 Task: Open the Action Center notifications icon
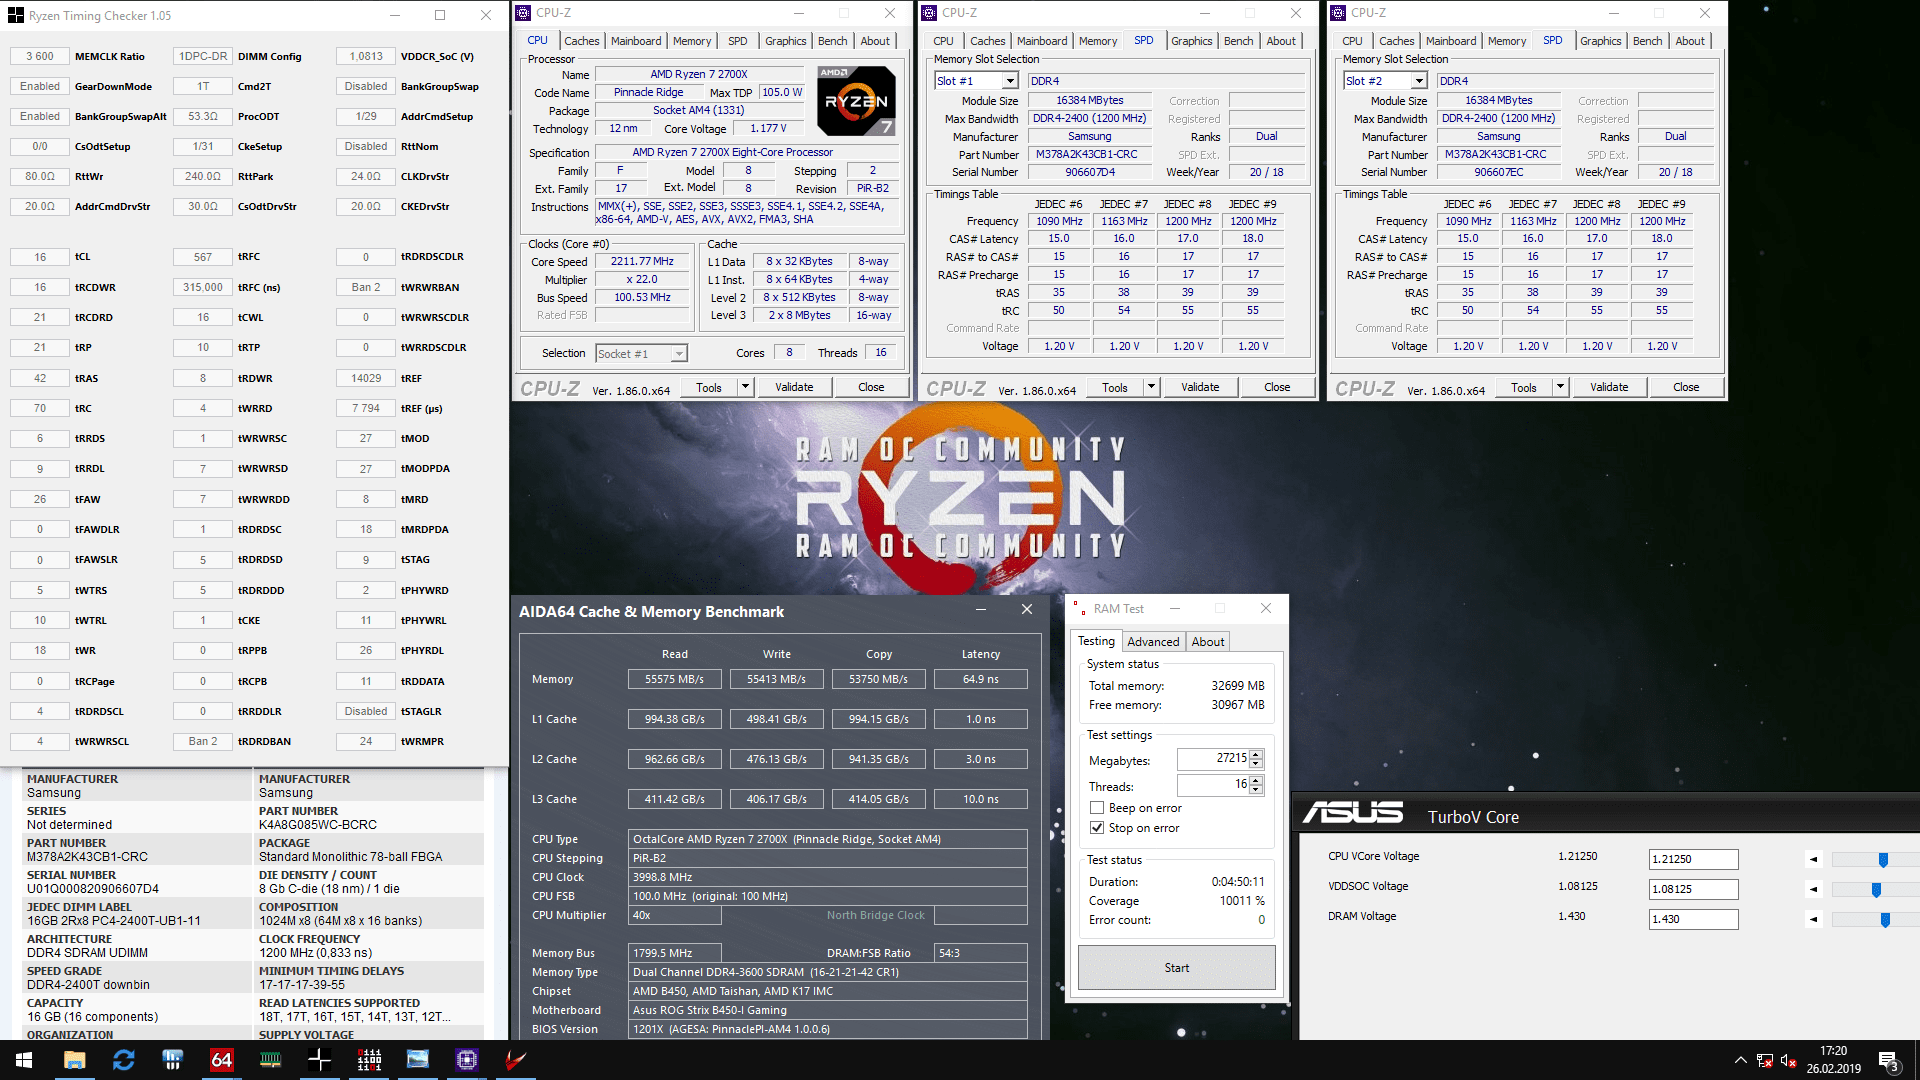[1889, 1060]
